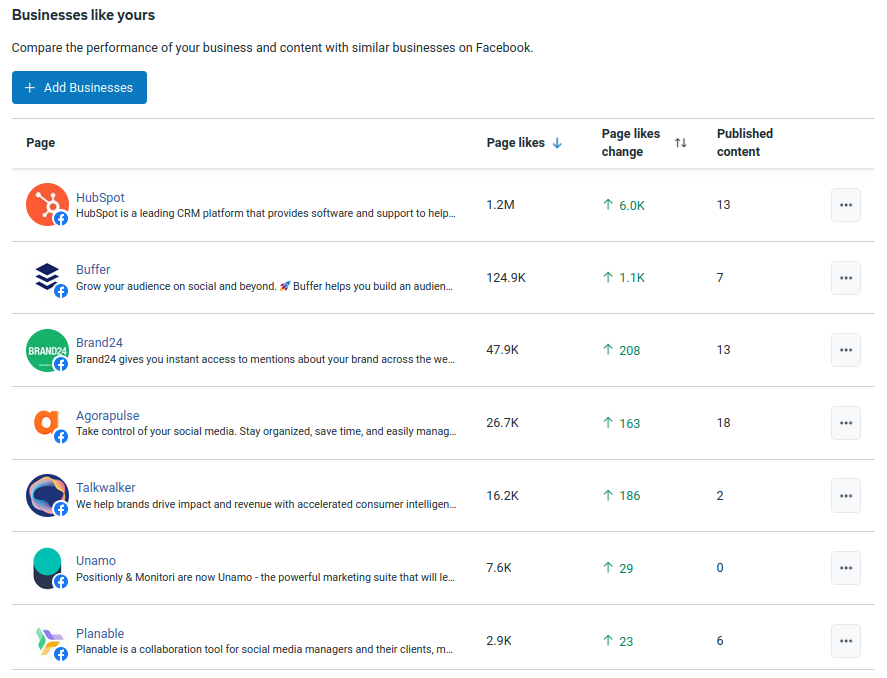Viewport: 887px width, 678px height.
Task: Open the Planable page link
Action: 100,633
